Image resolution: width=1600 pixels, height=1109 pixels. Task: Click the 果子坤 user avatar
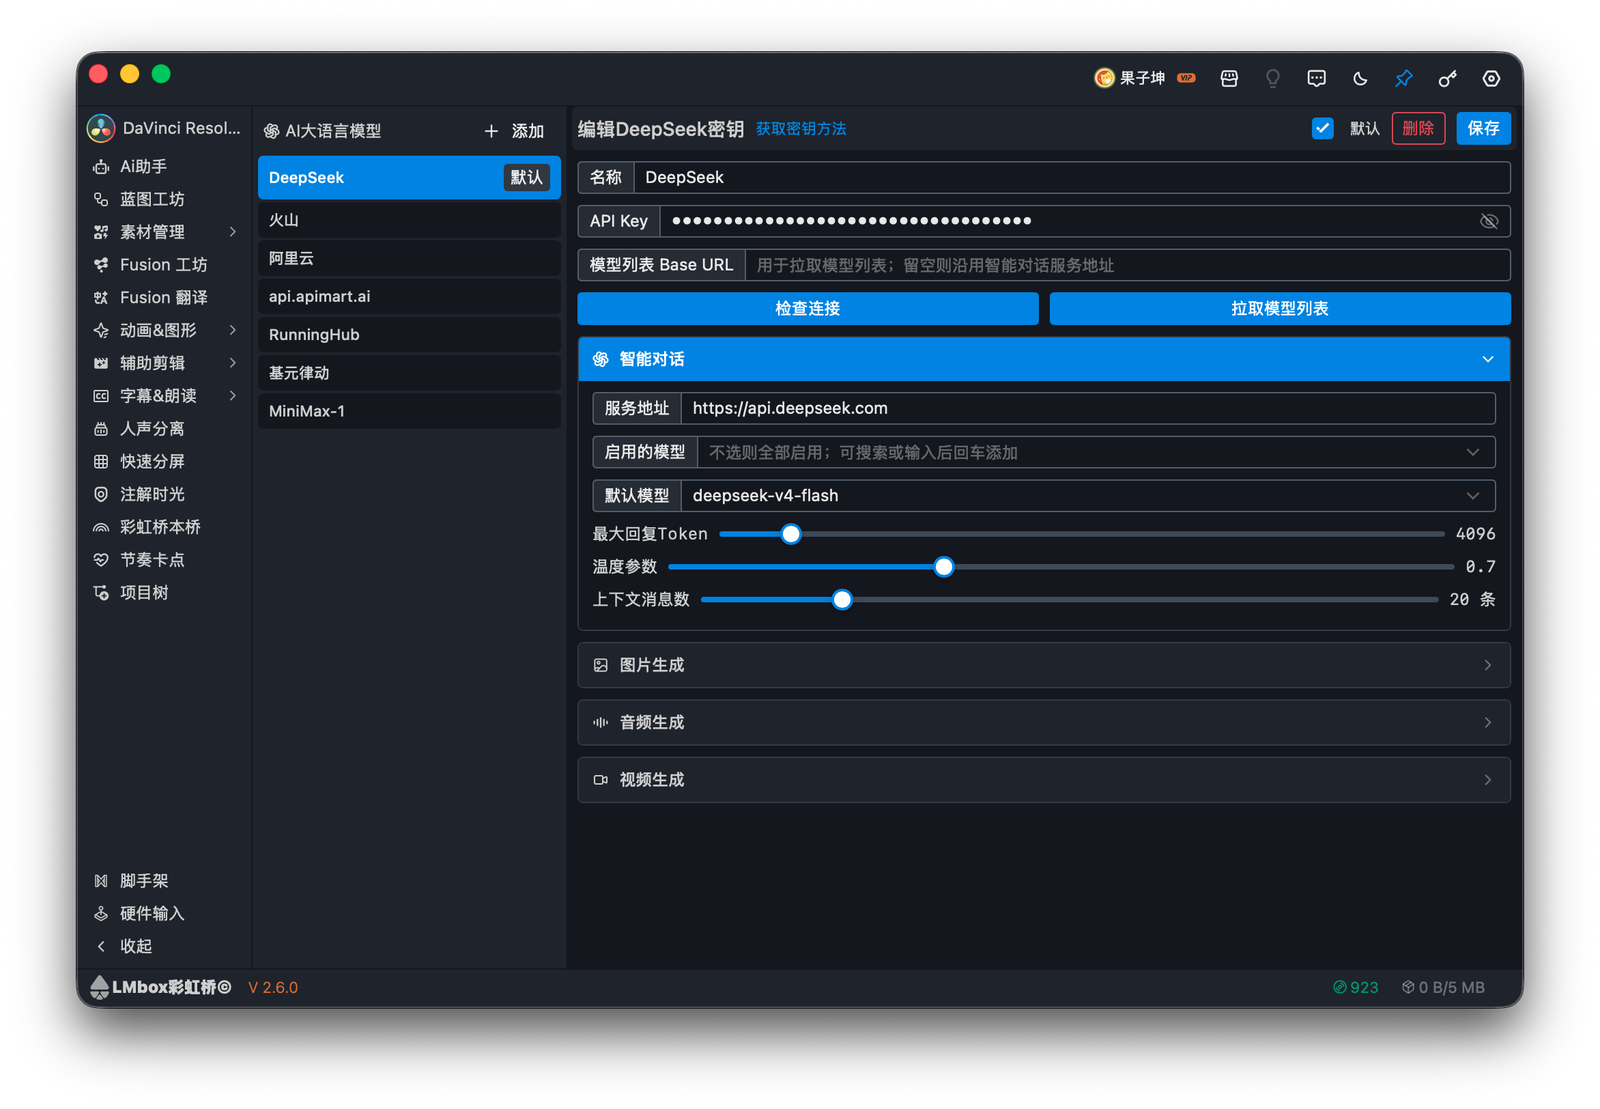tap(1104, 78)
